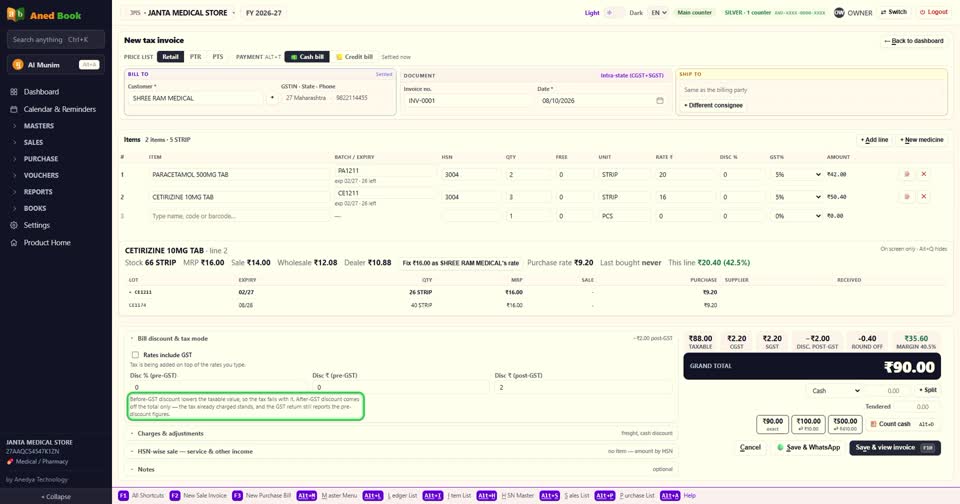Enable the Rates include GST checkbox
The width and height of the screenshot is (960, 504).
pyautogui.click(x=135, y=355)
